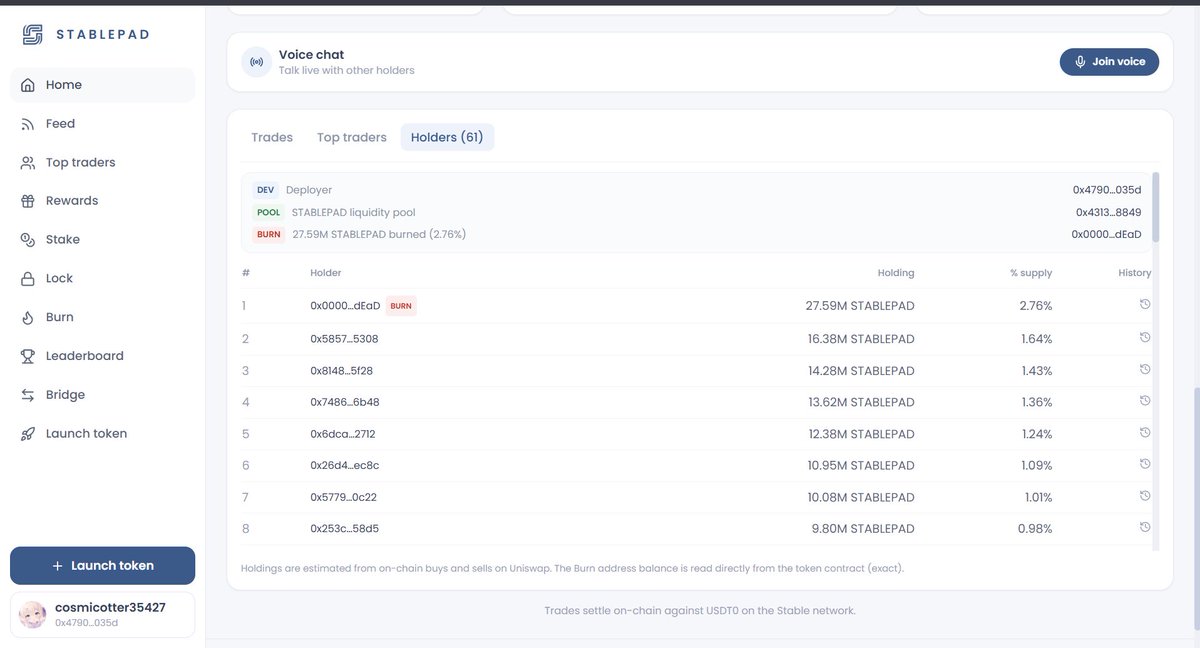Click the 27.59M STABLEPAD holding value
Image resolution: width=1200 pixels, height=648 pixels.
pos(860,306)
